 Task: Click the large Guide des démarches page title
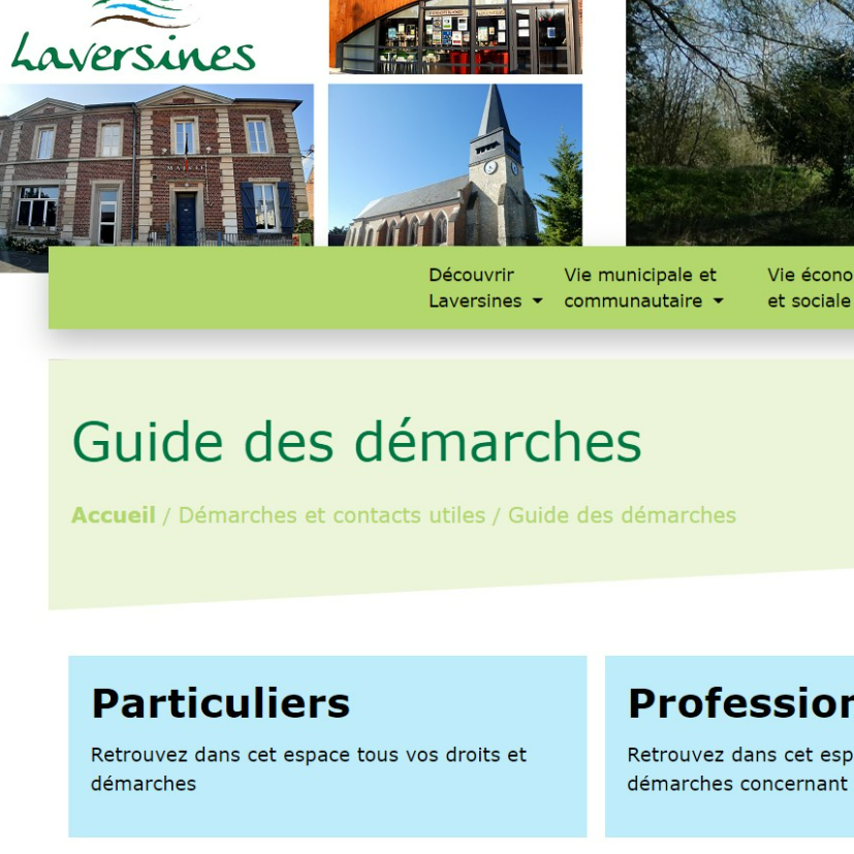[356, 441]
